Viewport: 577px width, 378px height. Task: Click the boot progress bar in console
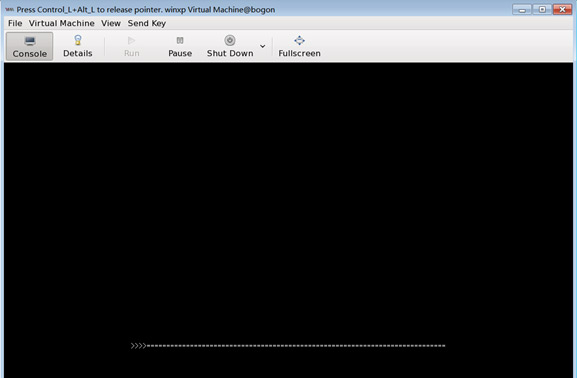[288, 346]
